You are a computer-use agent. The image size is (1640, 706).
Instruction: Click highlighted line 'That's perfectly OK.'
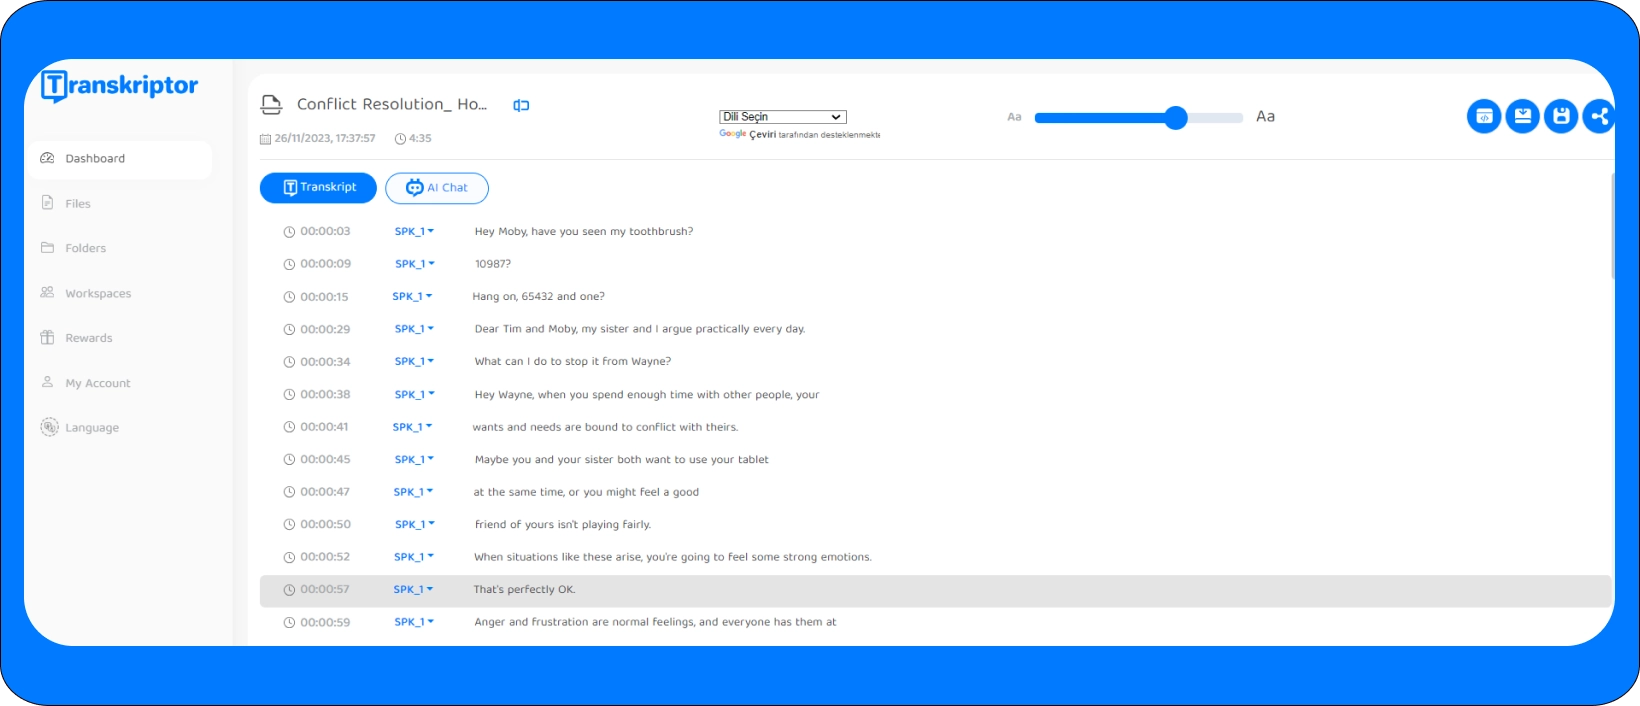click(524, 589)
